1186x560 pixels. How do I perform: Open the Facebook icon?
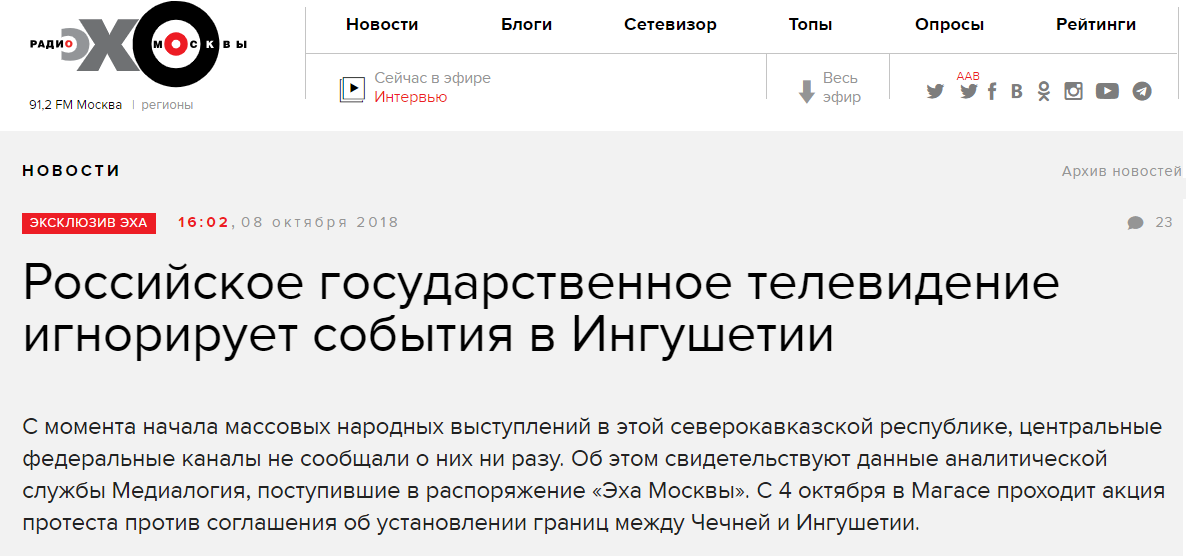tap(992, 92)
